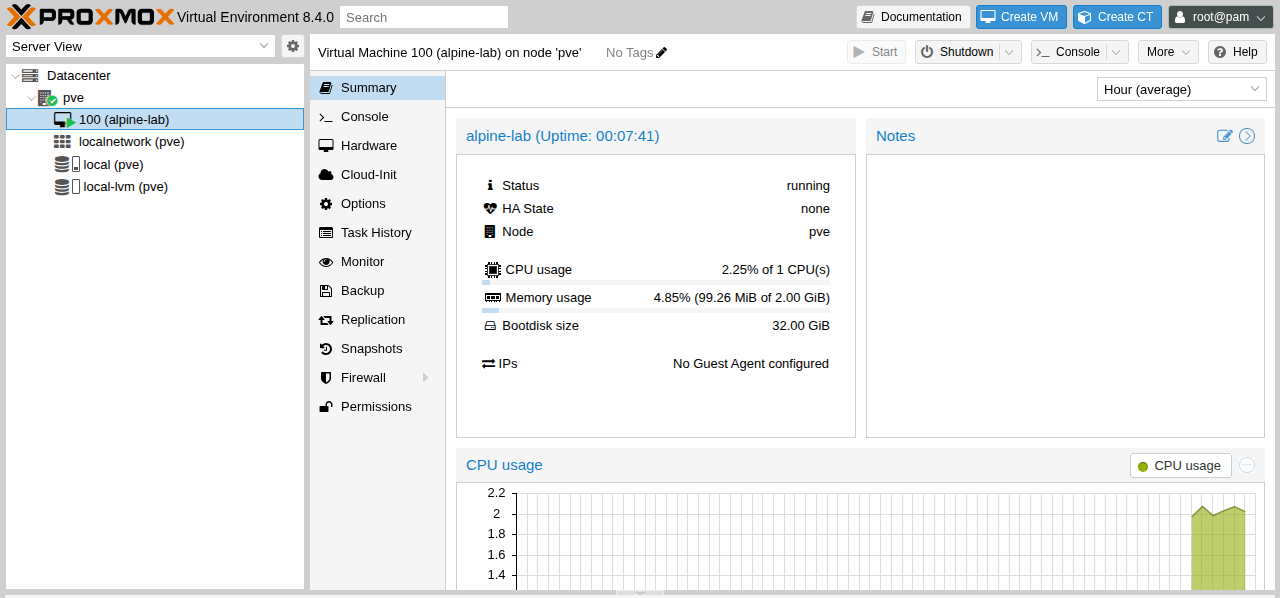This screenshot has width=1280, height=598.
Task: Click the Create CT button
Action: [x=1117, y=17]
